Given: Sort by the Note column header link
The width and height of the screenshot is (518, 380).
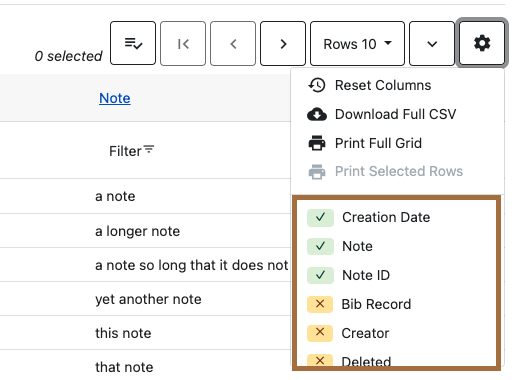Looking at the screenshot, I should (115, 98).
